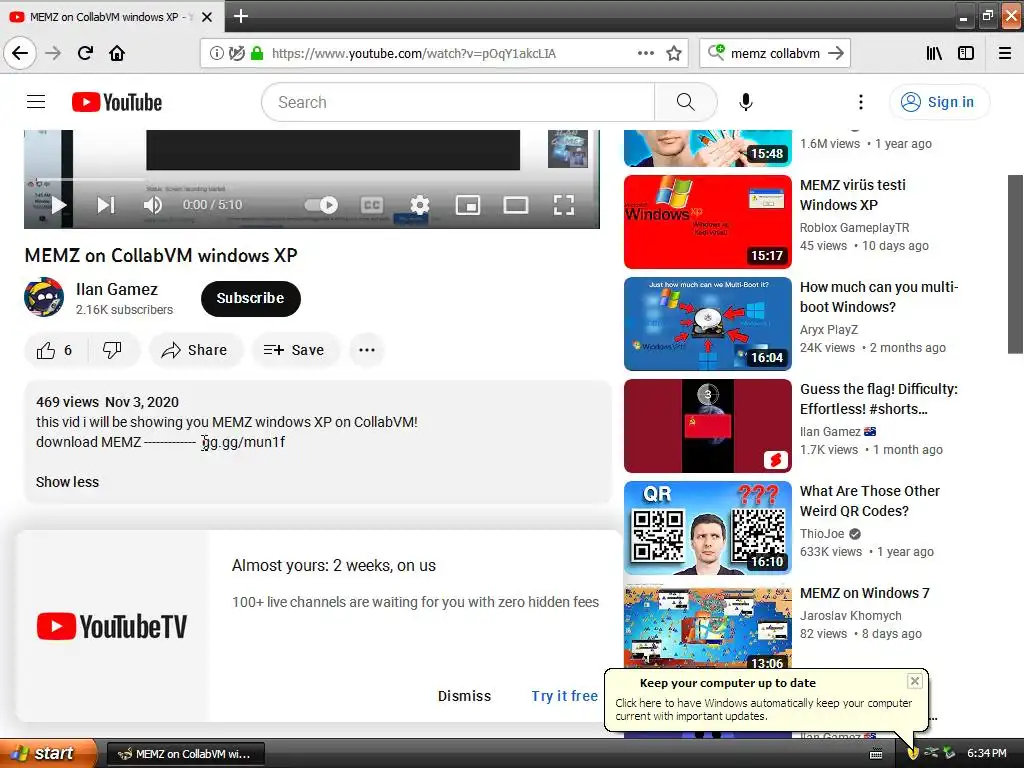
Task: Save the video to a playlist
Action: 295,350
